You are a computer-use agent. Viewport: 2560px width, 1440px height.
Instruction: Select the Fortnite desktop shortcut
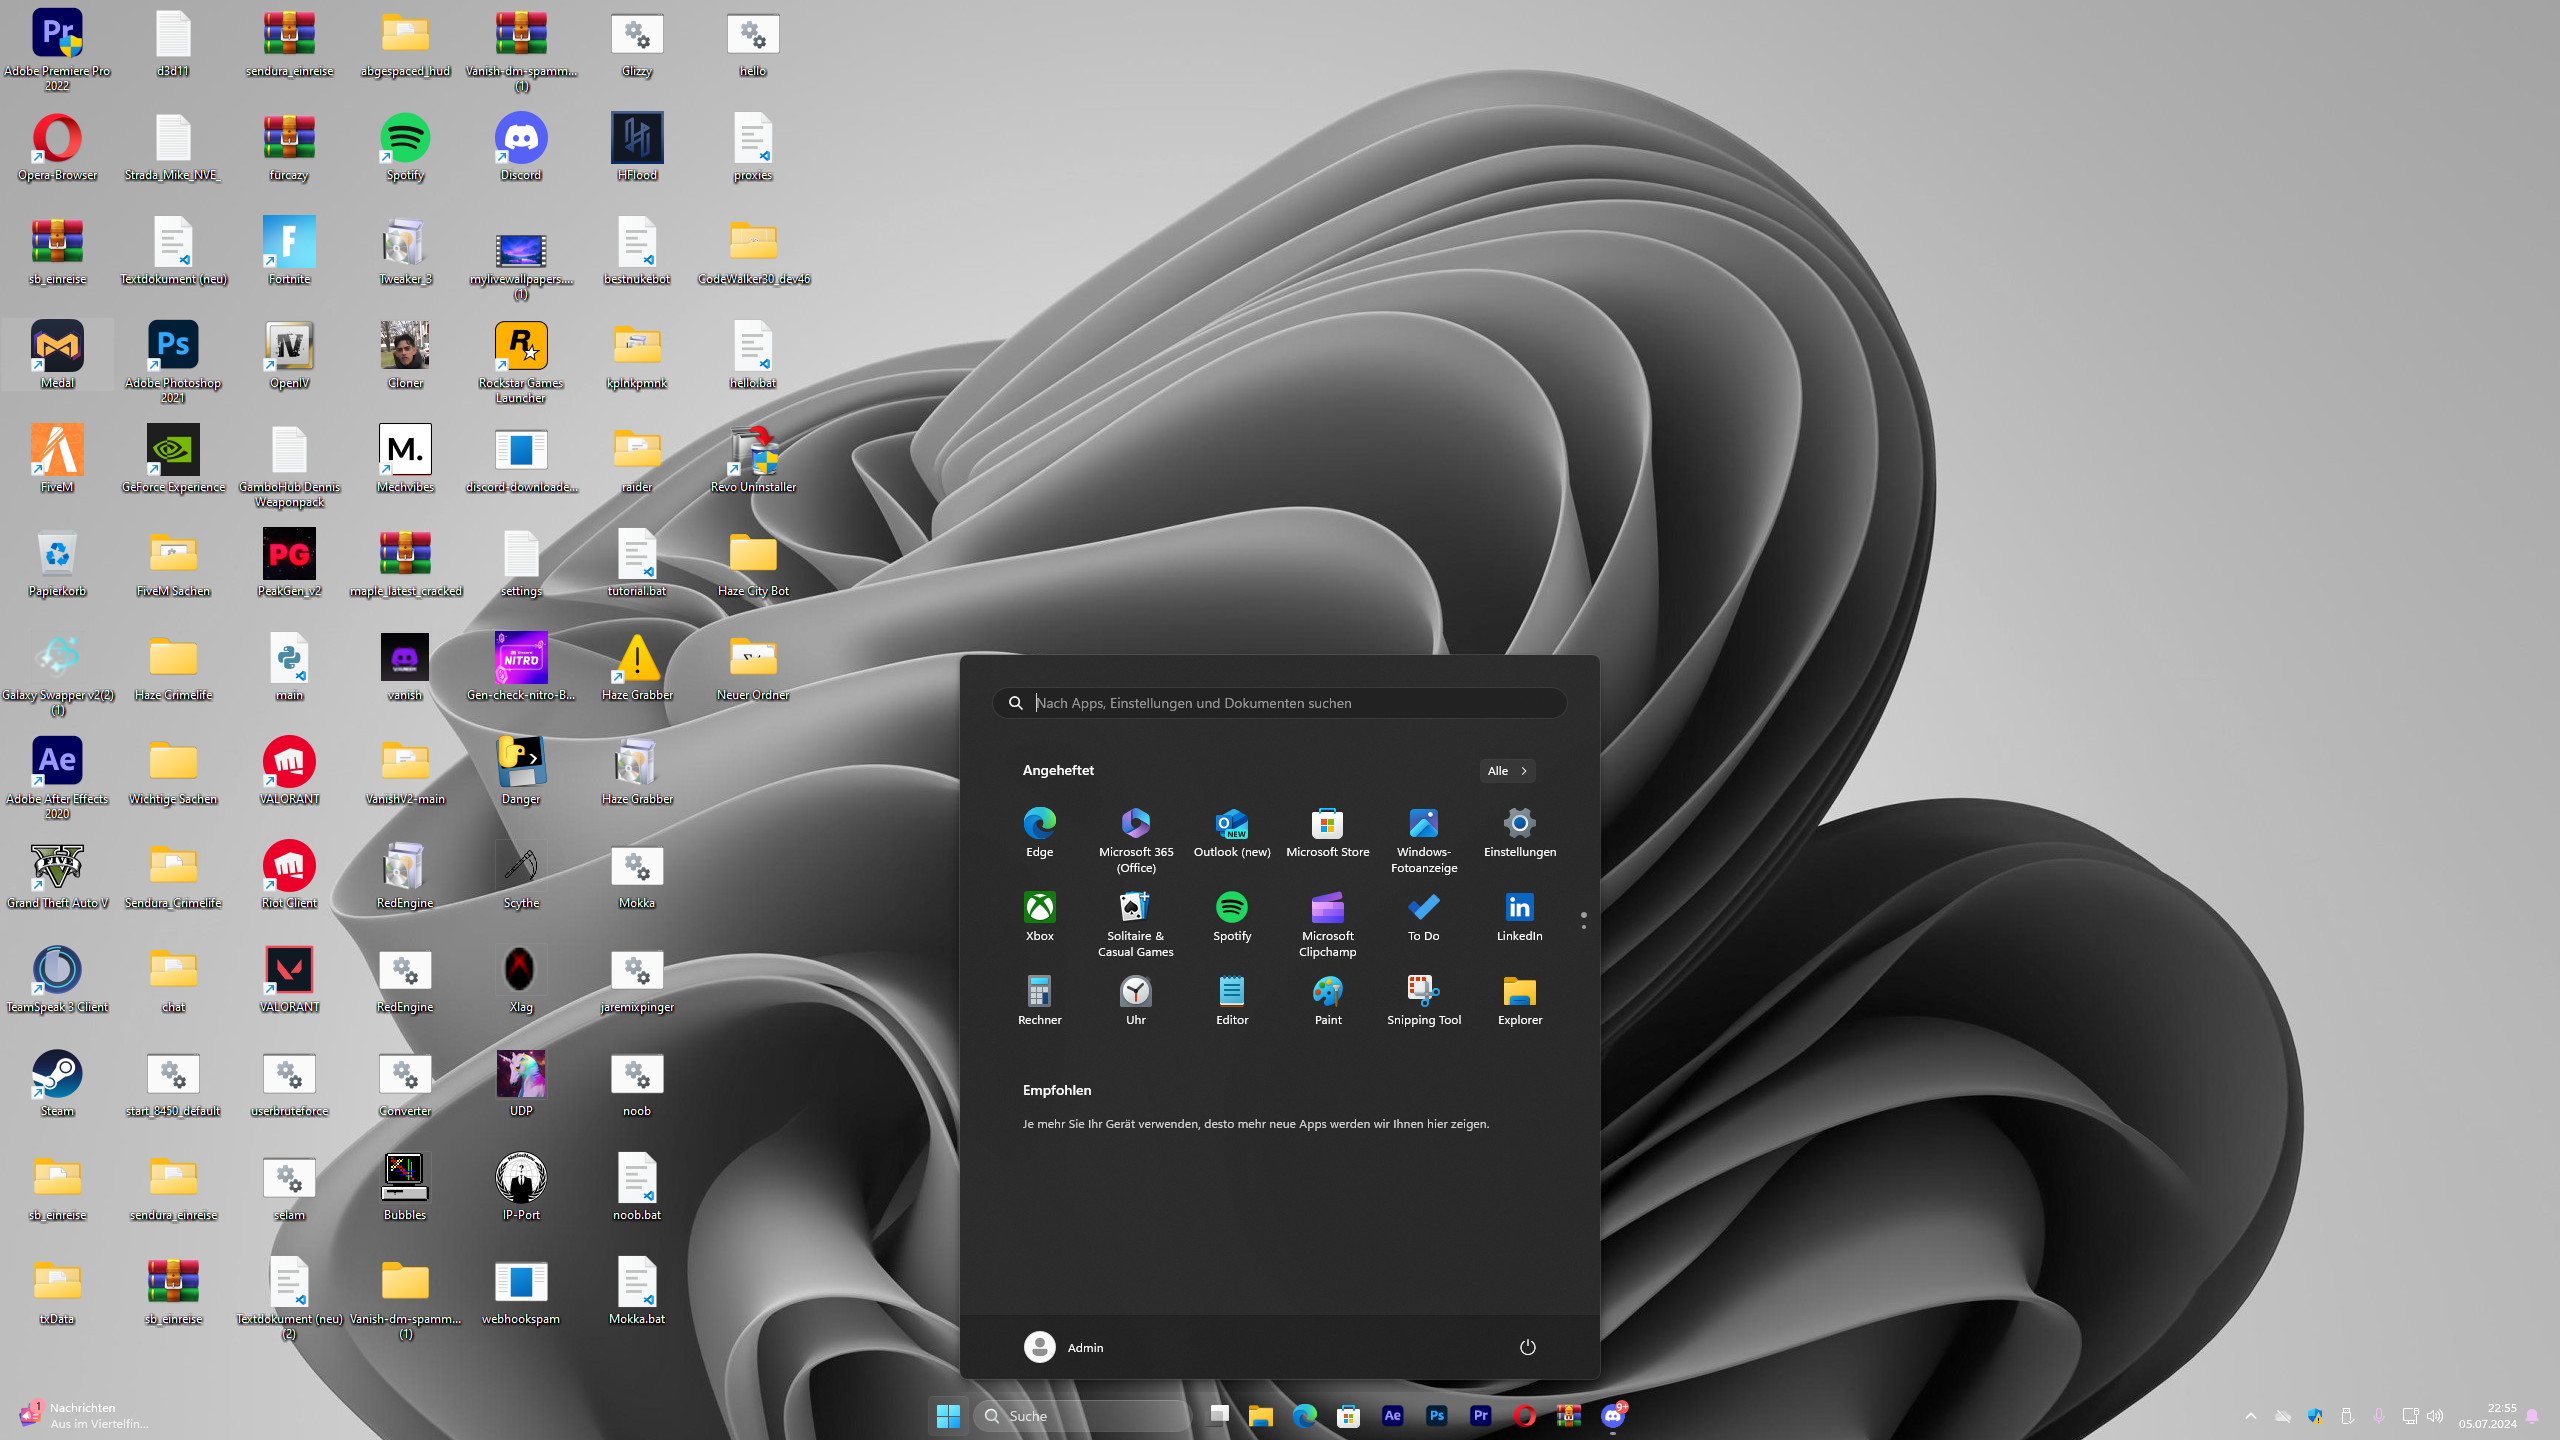click(289, 251)
